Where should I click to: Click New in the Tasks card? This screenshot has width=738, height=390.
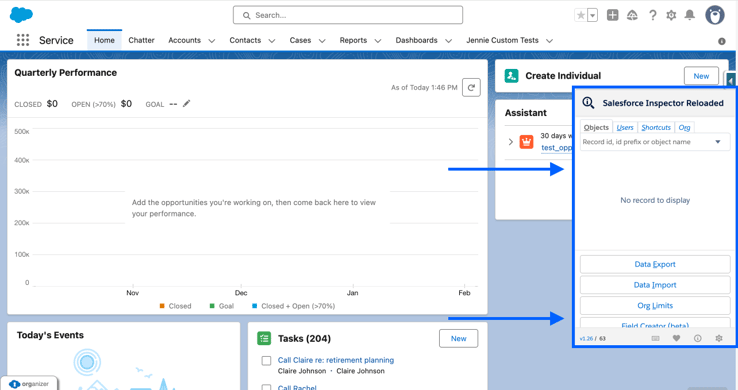[x=458, y=338]
